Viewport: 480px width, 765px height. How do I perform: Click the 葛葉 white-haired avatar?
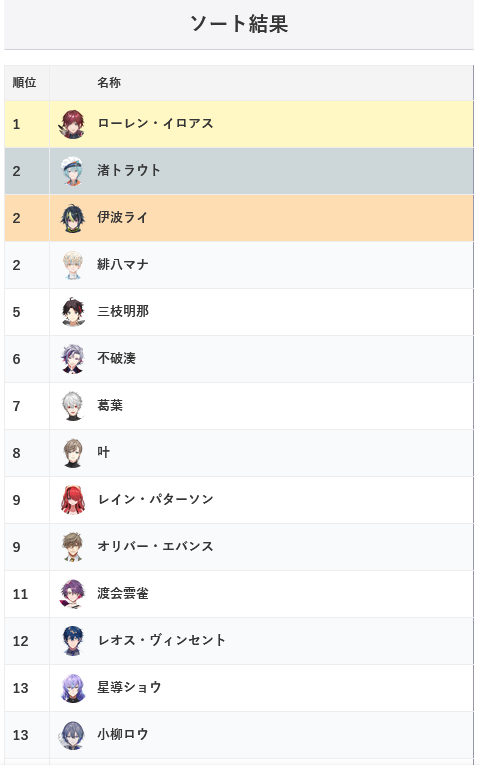73,406
